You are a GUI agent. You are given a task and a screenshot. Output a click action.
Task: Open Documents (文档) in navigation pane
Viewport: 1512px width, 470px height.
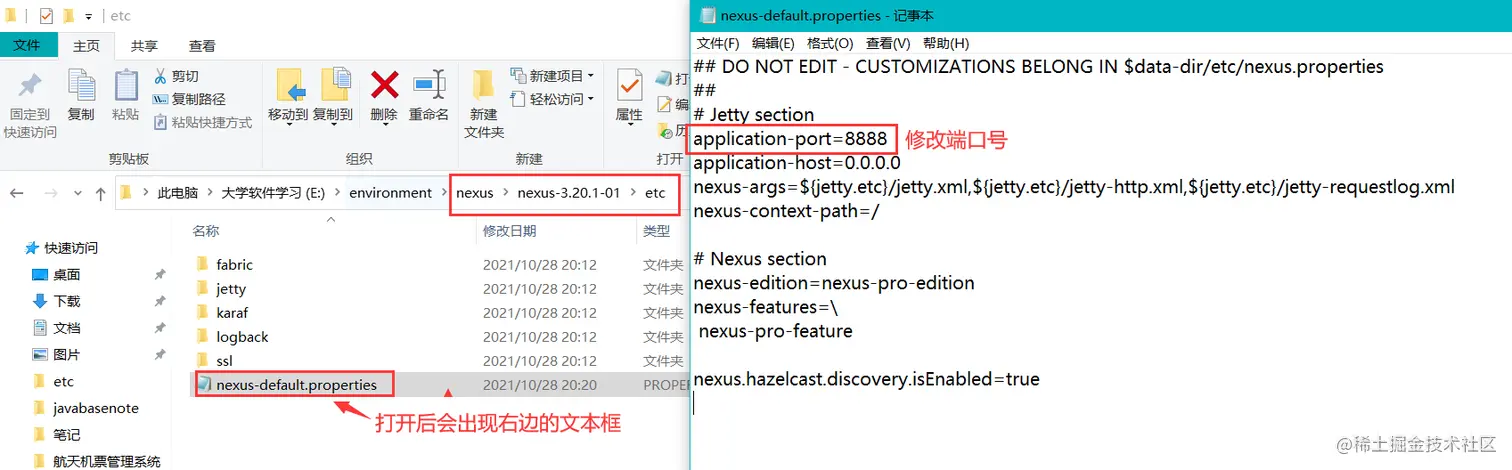(66, 328)
